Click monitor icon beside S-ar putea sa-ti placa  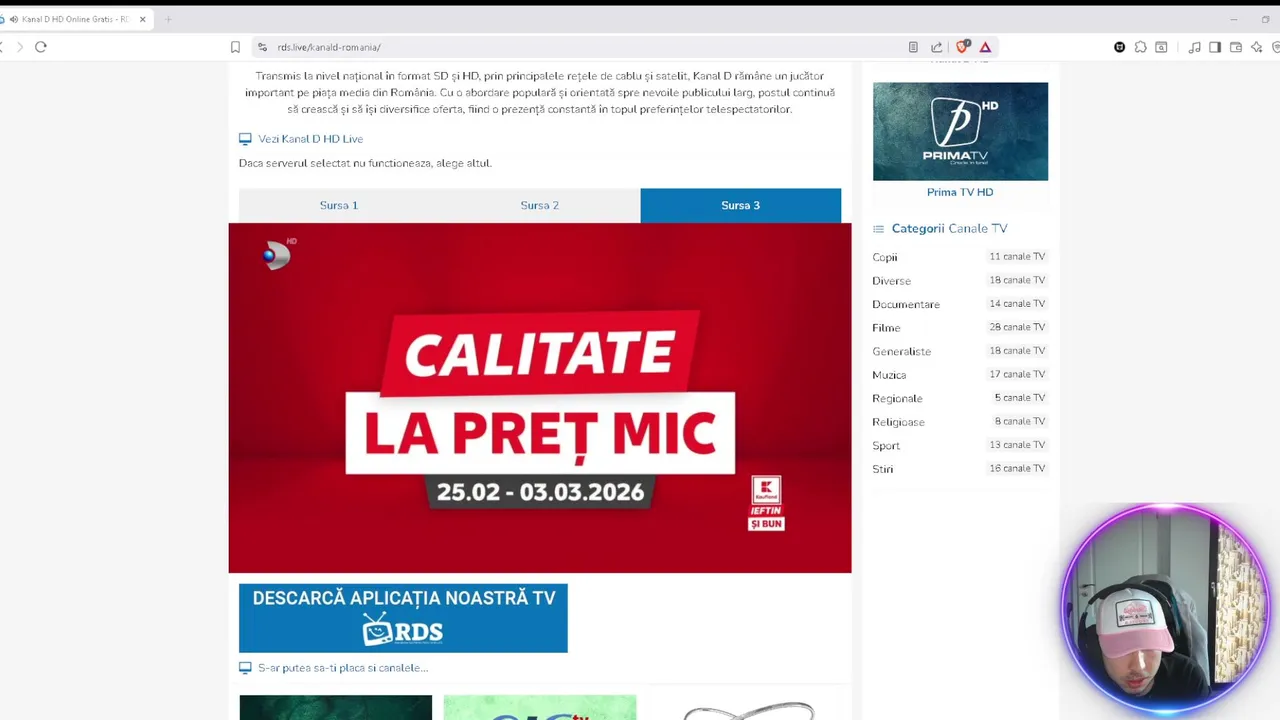[245, 668]
